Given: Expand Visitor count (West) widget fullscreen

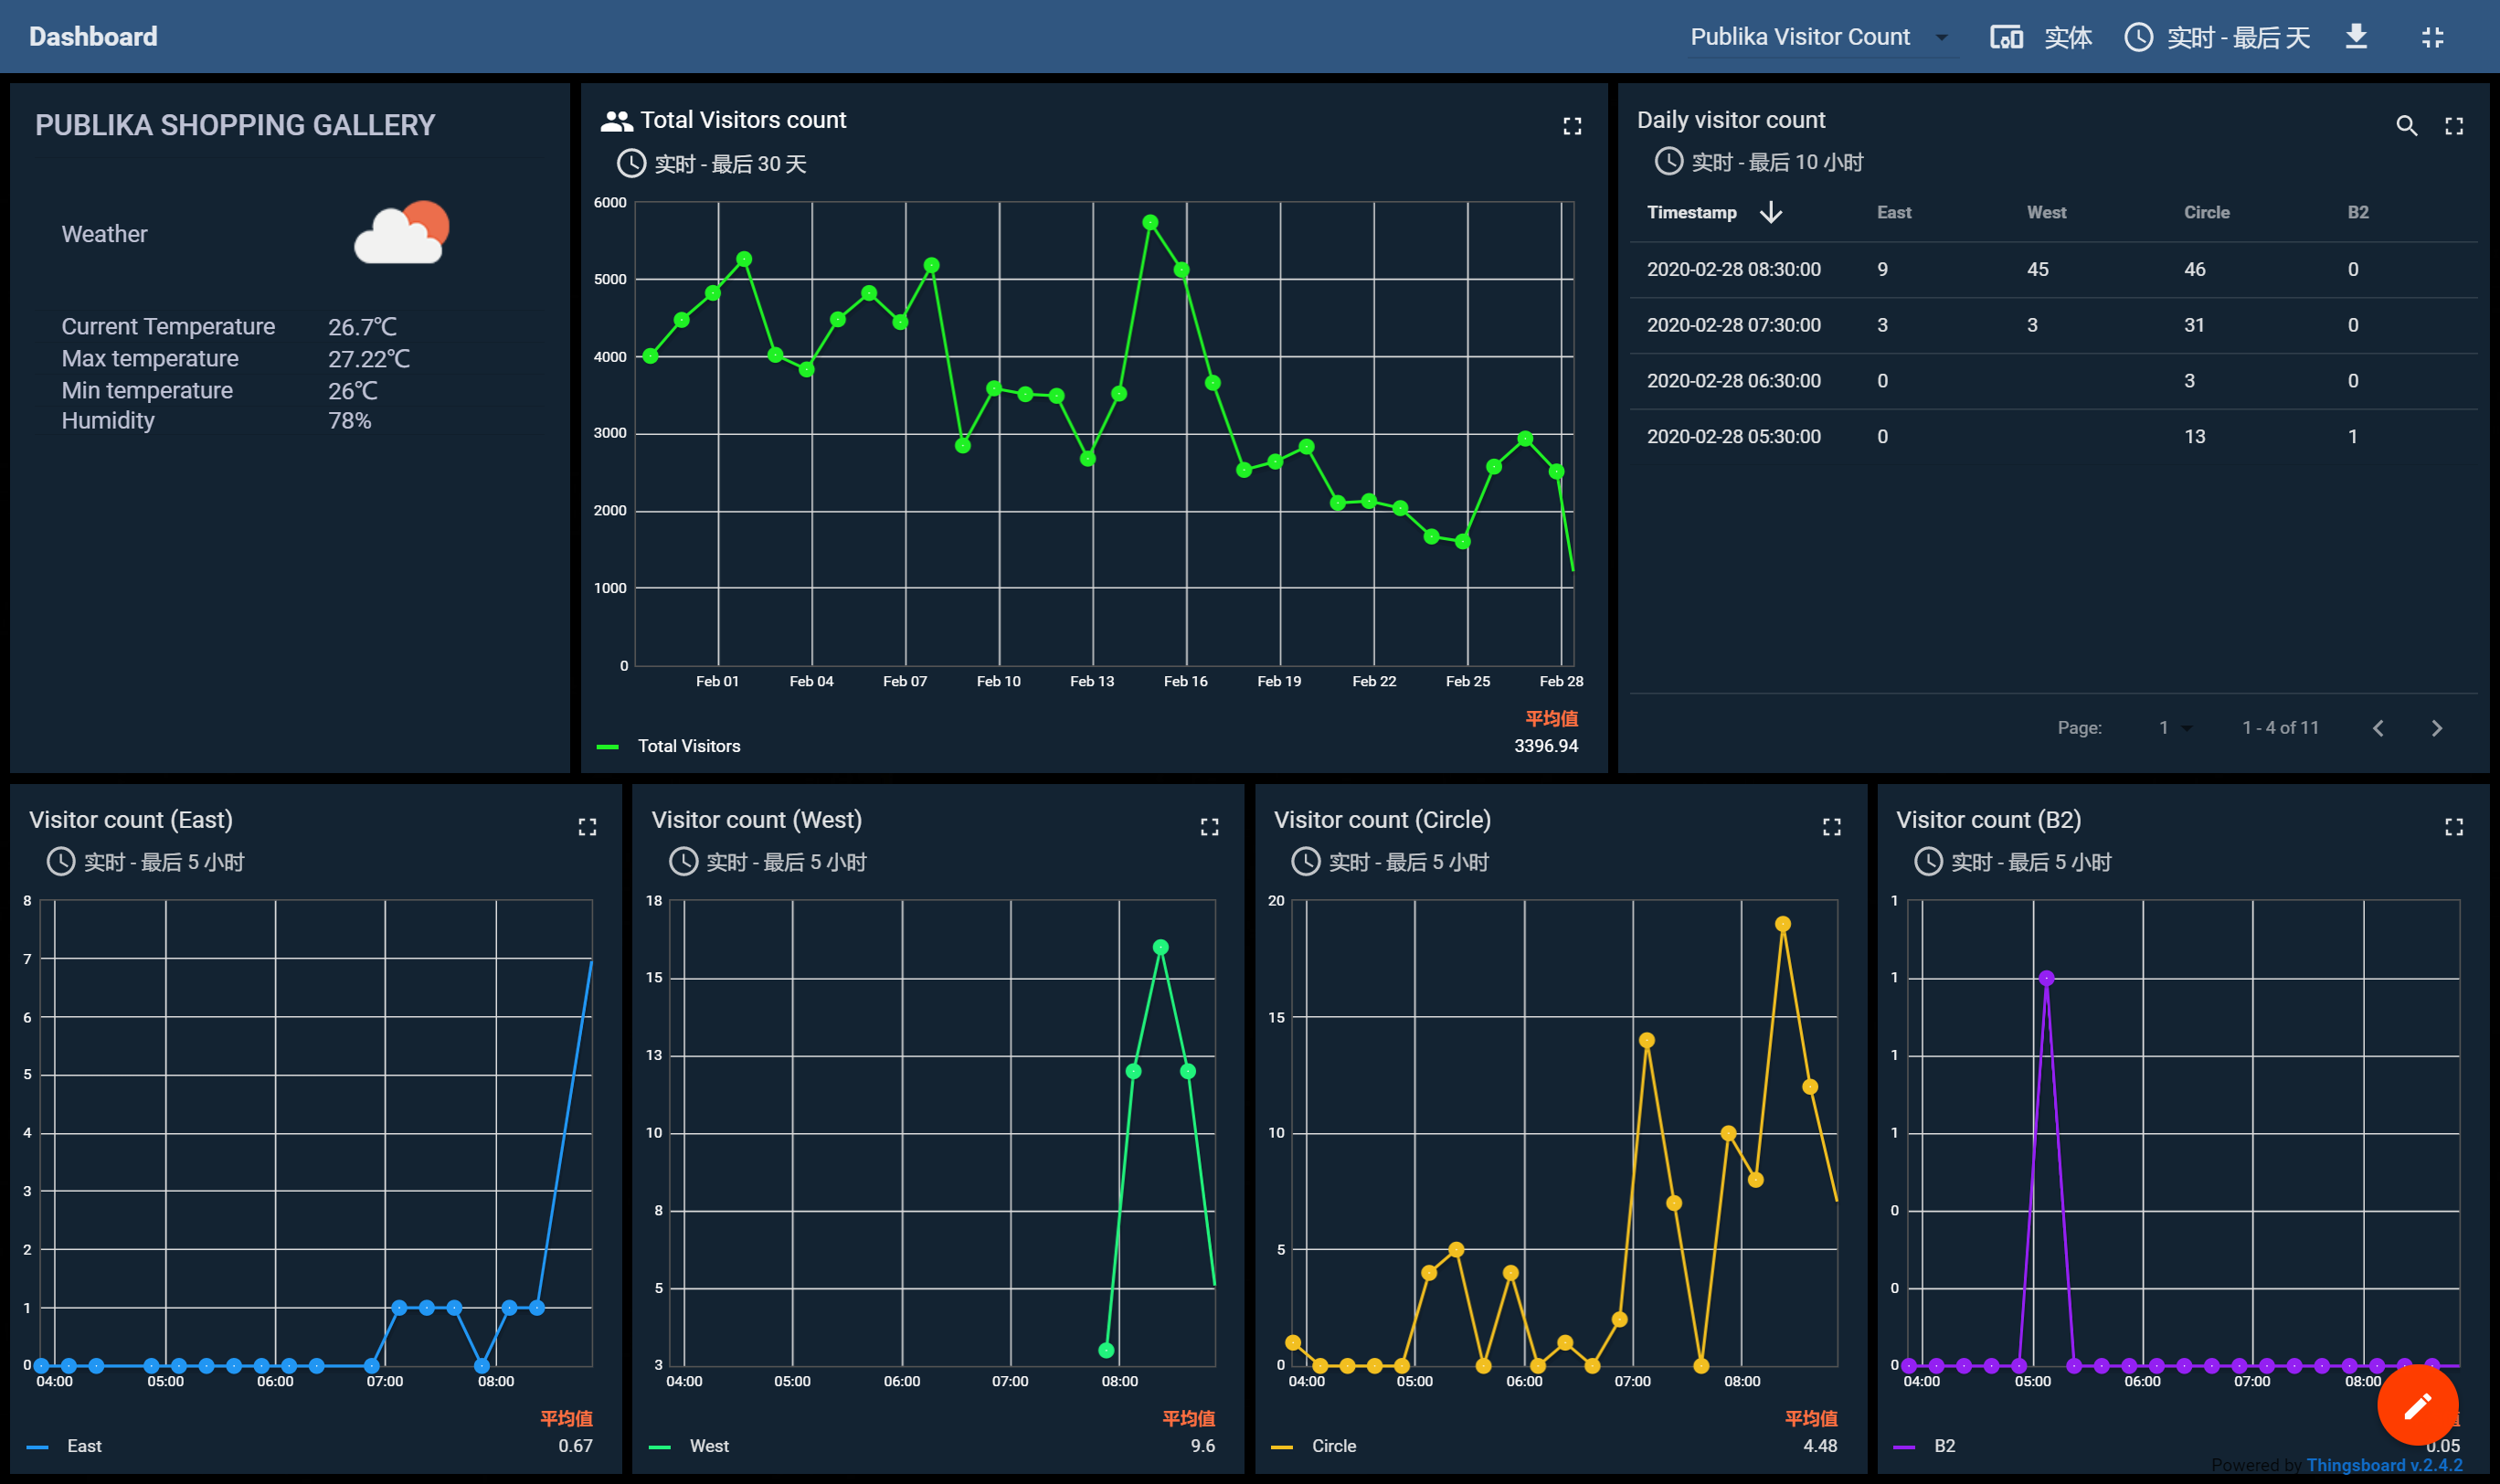Looking at the screenshot, I should coord(1209,827).
